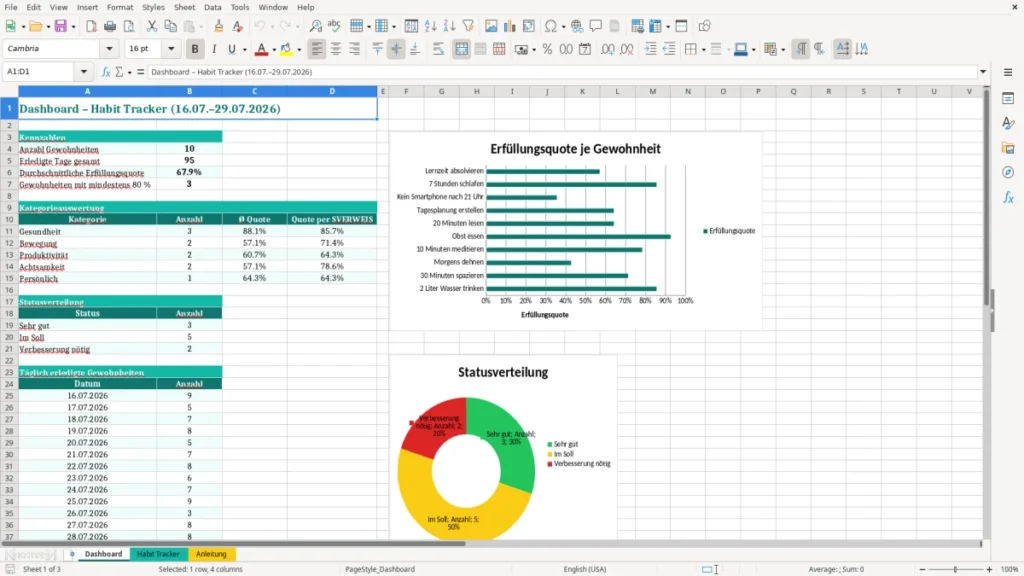Toggle Bold formatting
The image size is (1024, 576).
point(195,49)
